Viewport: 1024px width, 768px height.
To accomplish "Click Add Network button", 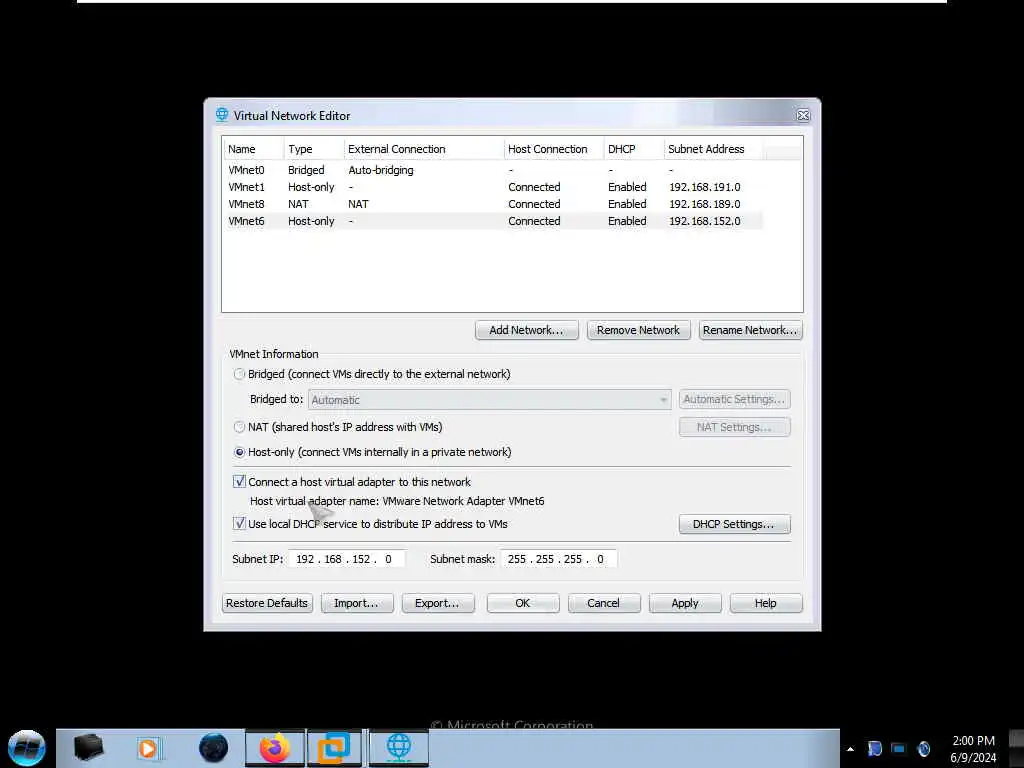I will click(x=526, y=330).
